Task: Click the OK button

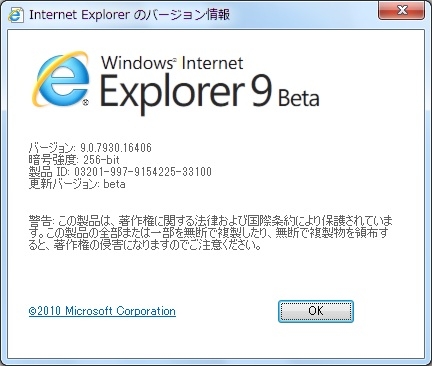Action: click(316, 311)
